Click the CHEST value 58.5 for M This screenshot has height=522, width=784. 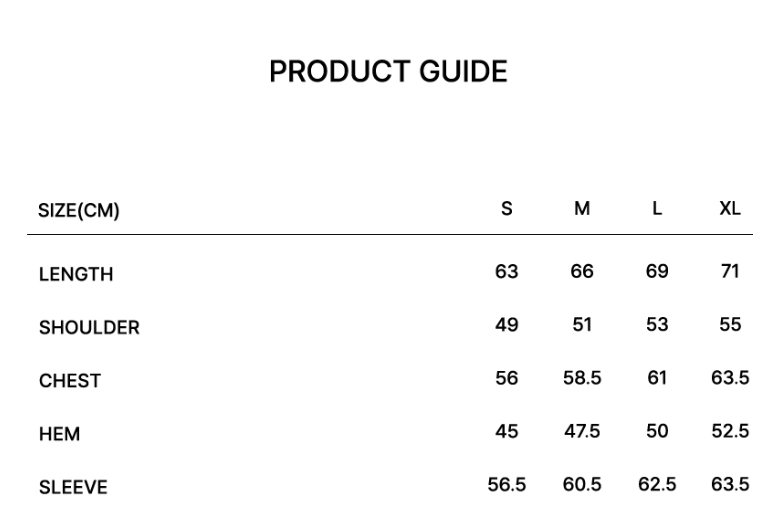tap(582, 378)
